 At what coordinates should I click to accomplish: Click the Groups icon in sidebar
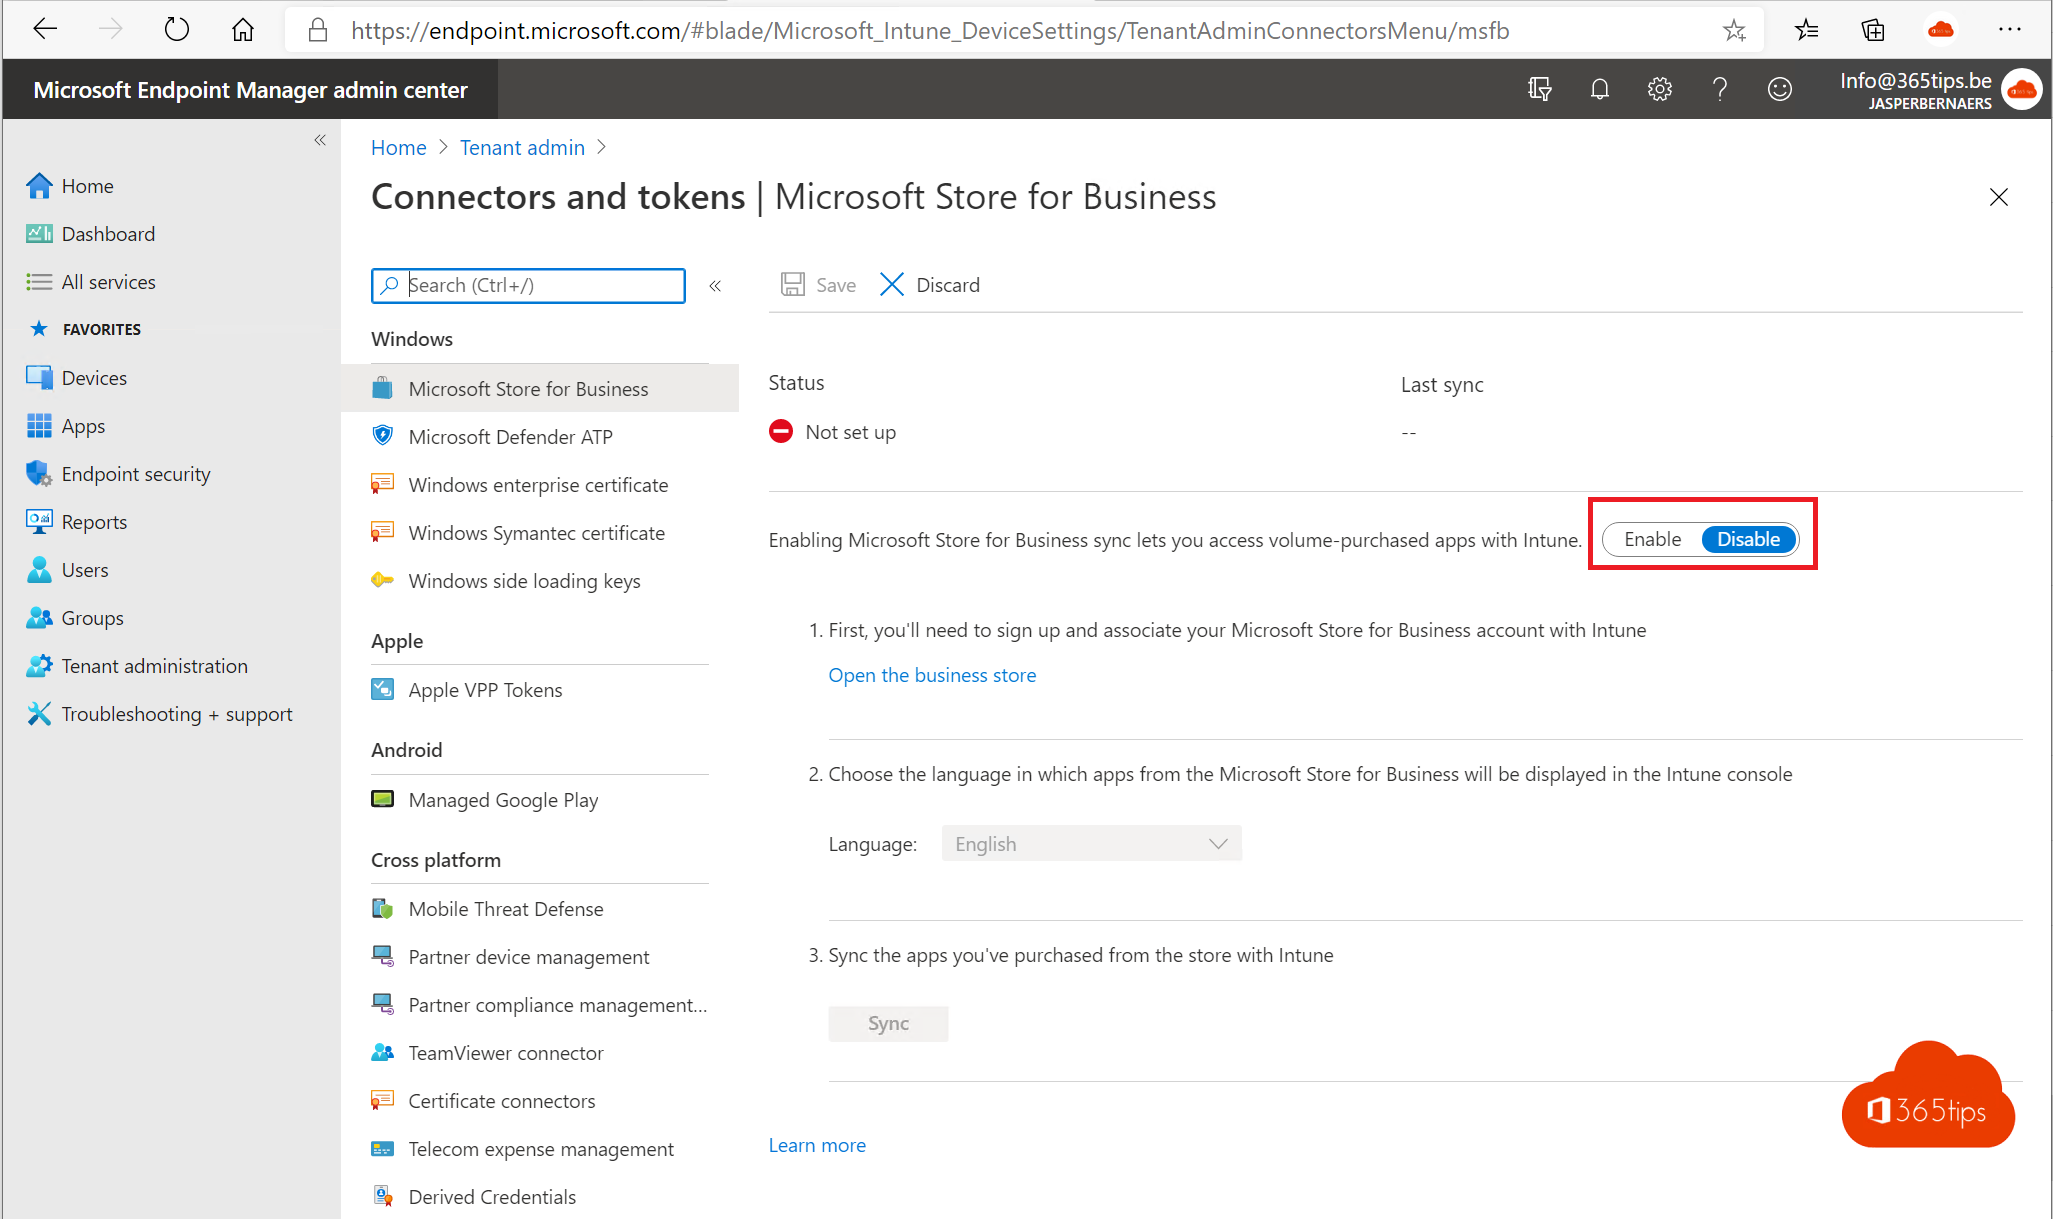point(38,617)
